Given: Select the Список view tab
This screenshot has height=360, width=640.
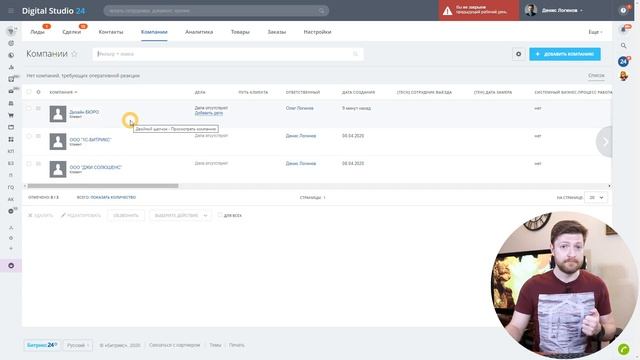Looking at the screenshot, I should point(596,76).
